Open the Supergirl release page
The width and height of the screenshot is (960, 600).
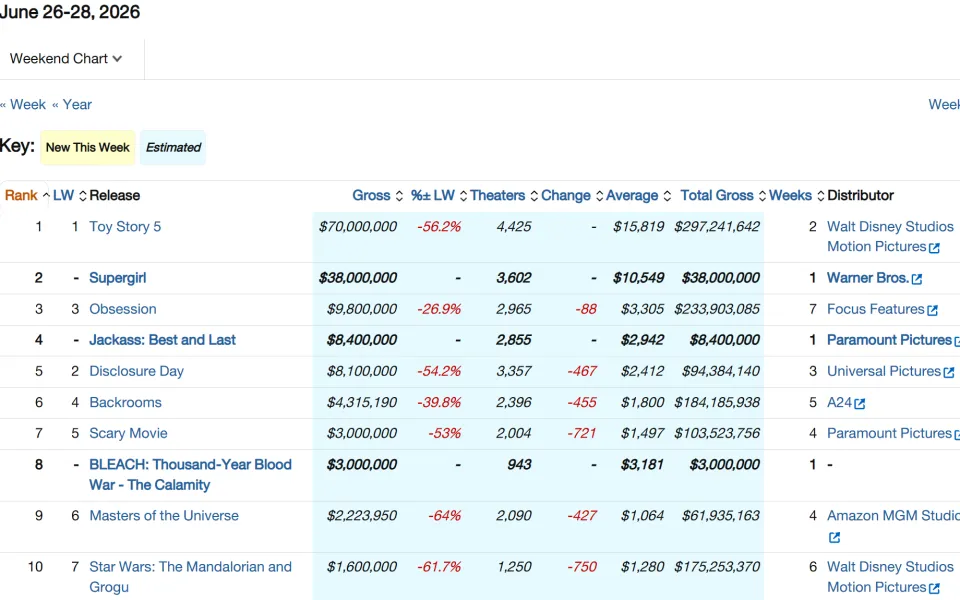click(x=118, y=278)
